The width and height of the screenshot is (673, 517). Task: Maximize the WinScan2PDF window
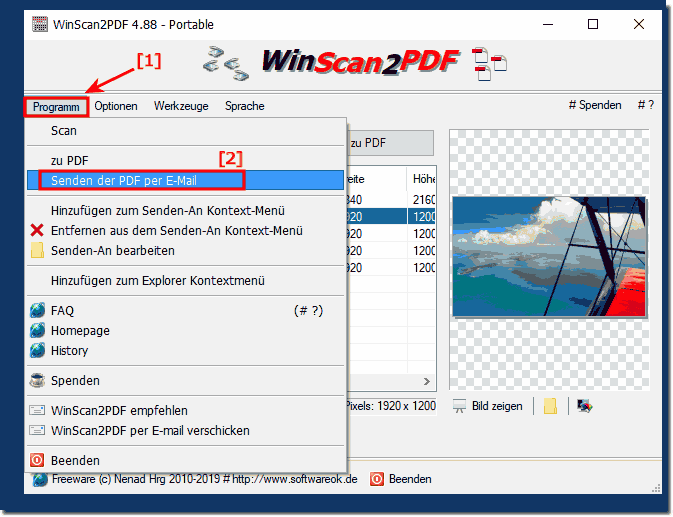593,24
